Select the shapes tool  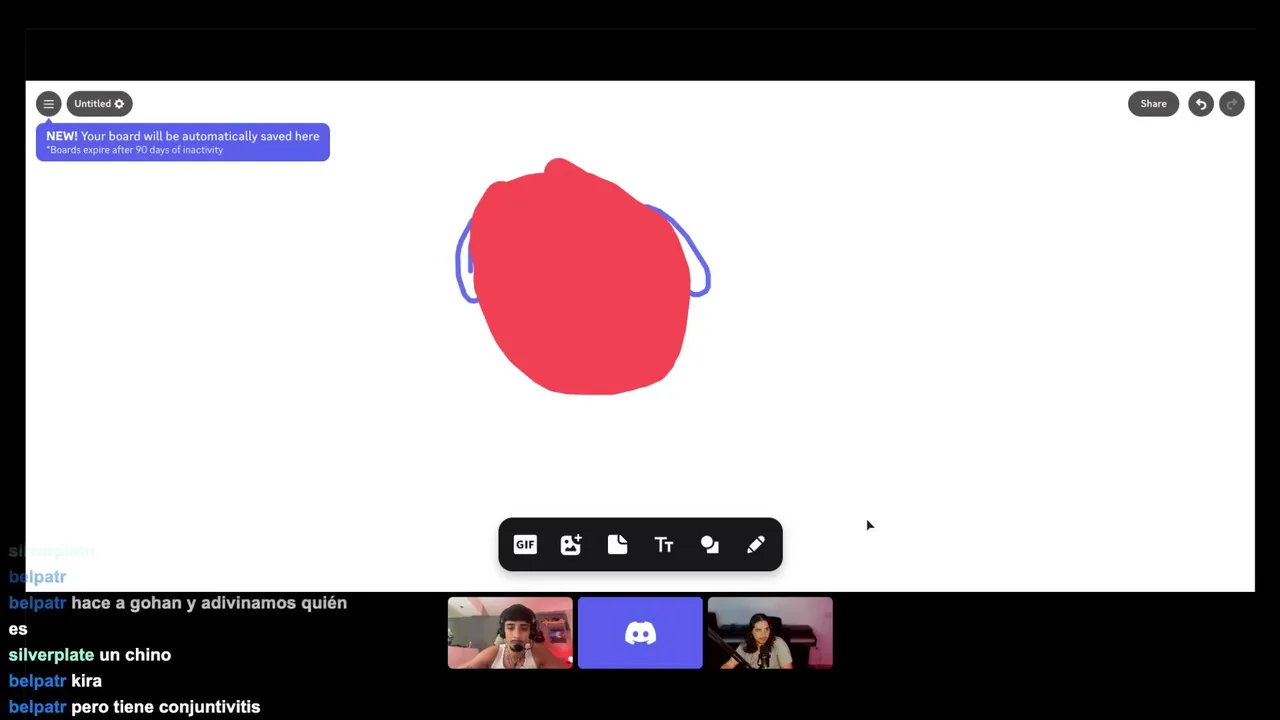[710, 545]
